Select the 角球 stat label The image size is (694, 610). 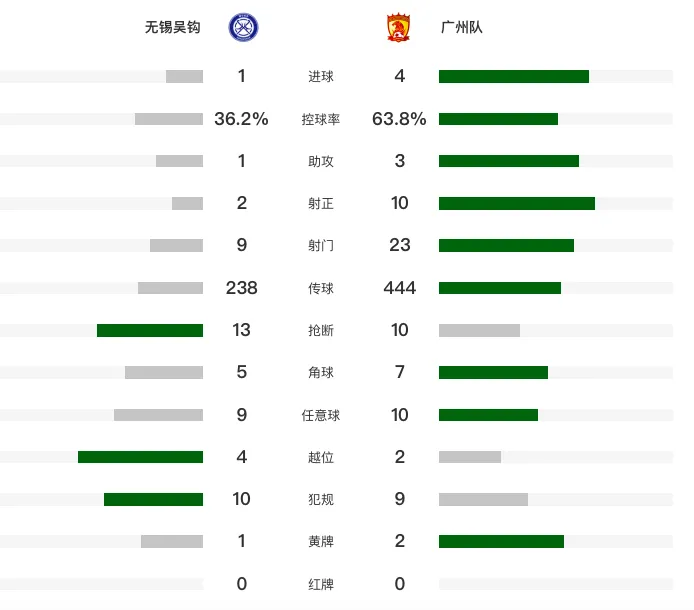[x=321, y=372]
